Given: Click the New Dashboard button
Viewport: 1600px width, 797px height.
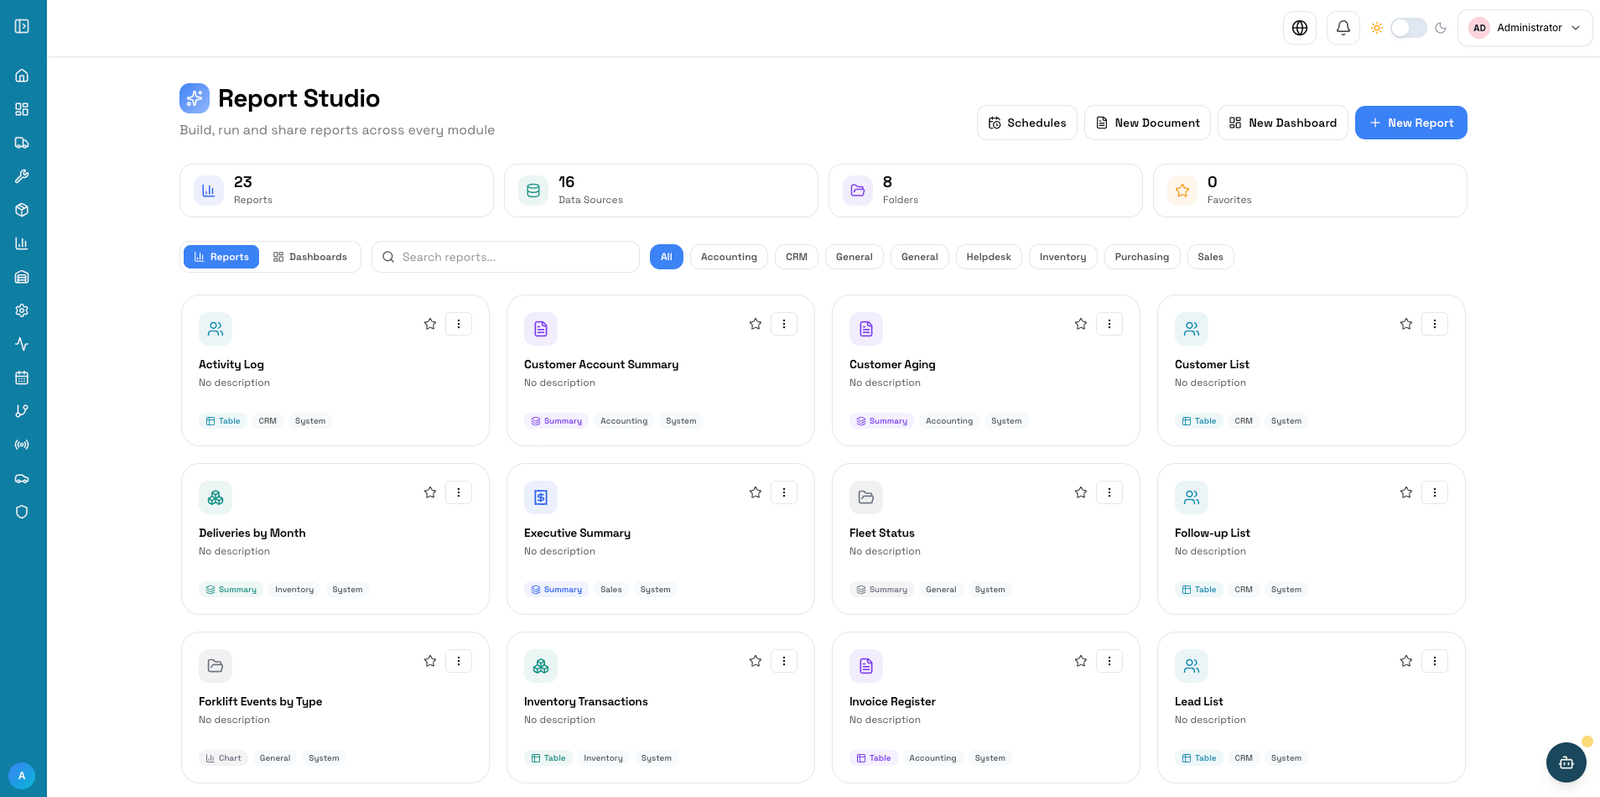Looking at the screenshot, I should coord(1283,123).
